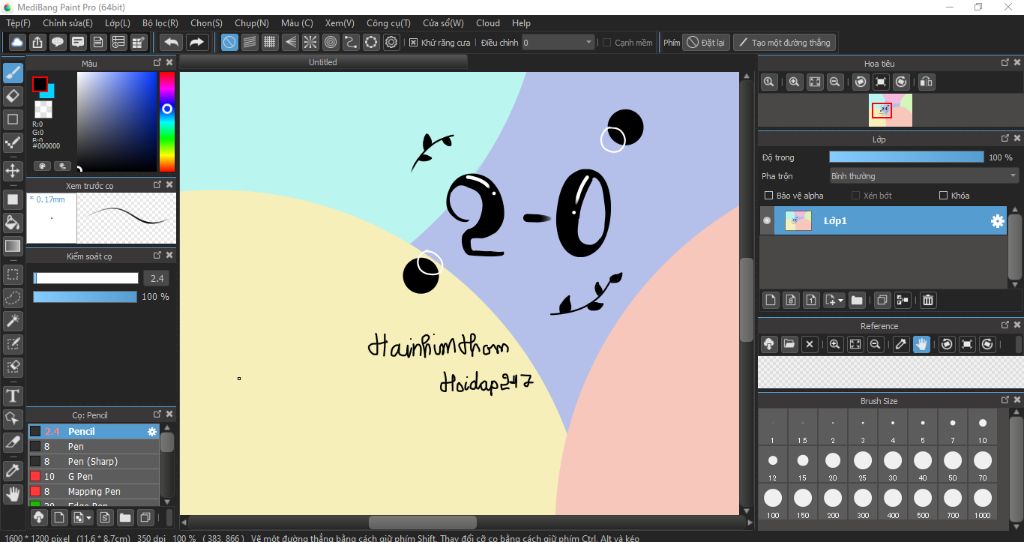
Task: Click transparent color swatch
Action: click(x=43, y=110)
